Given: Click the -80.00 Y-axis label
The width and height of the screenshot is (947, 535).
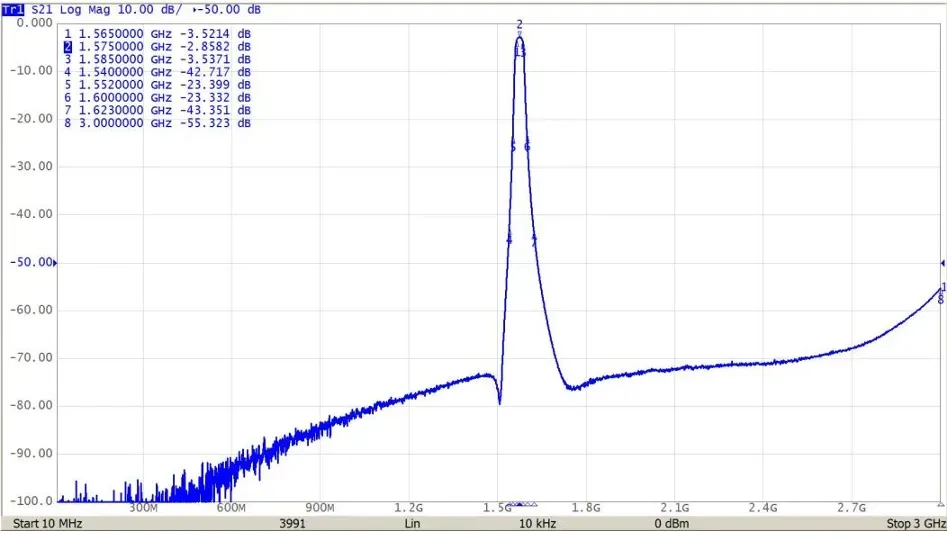Looking at the screenshot, I should click(x=31, y=405).
